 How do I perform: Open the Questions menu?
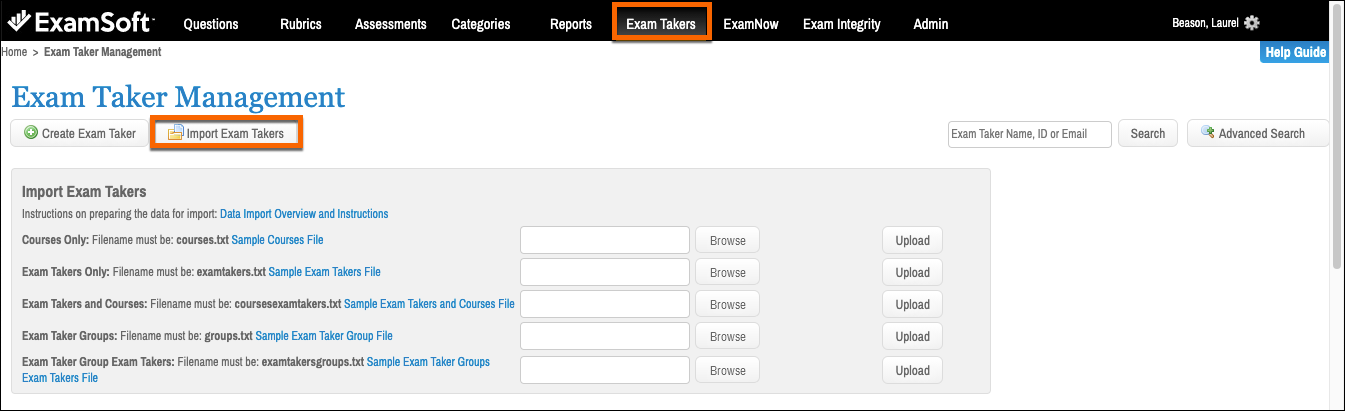point(211,24)
